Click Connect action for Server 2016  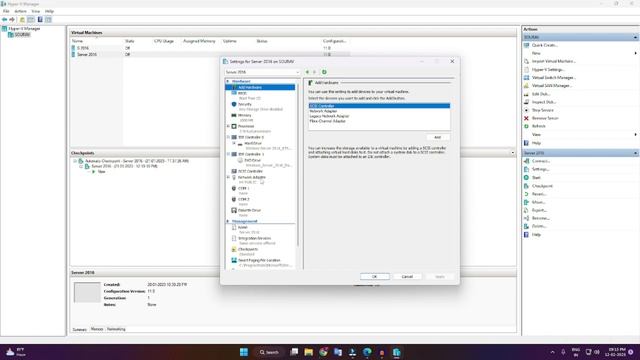[541, 161]
